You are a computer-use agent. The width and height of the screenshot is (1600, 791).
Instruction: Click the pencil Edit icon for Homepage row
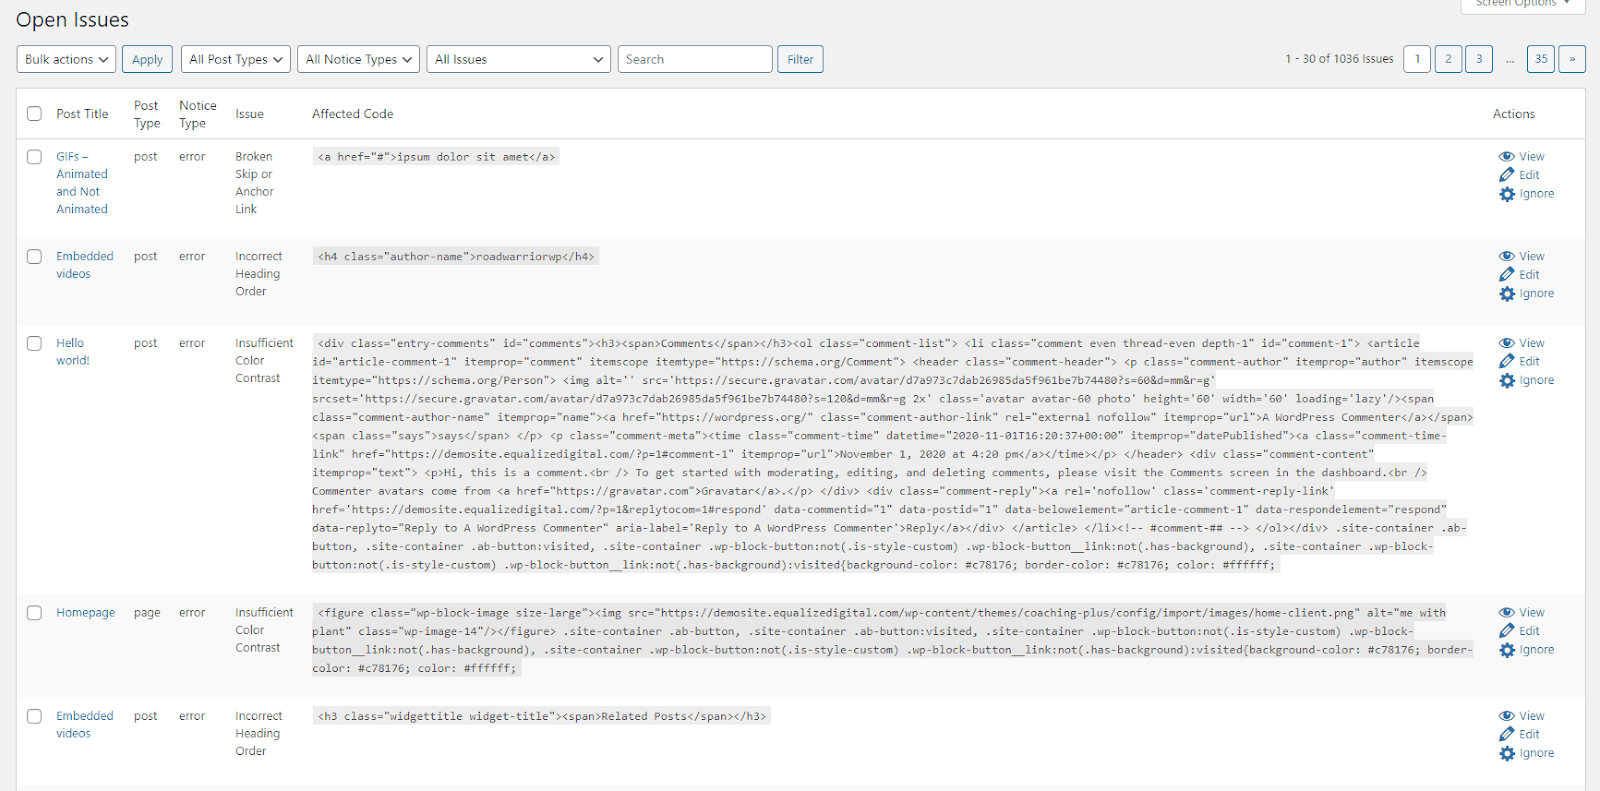tap(1506, 631)
